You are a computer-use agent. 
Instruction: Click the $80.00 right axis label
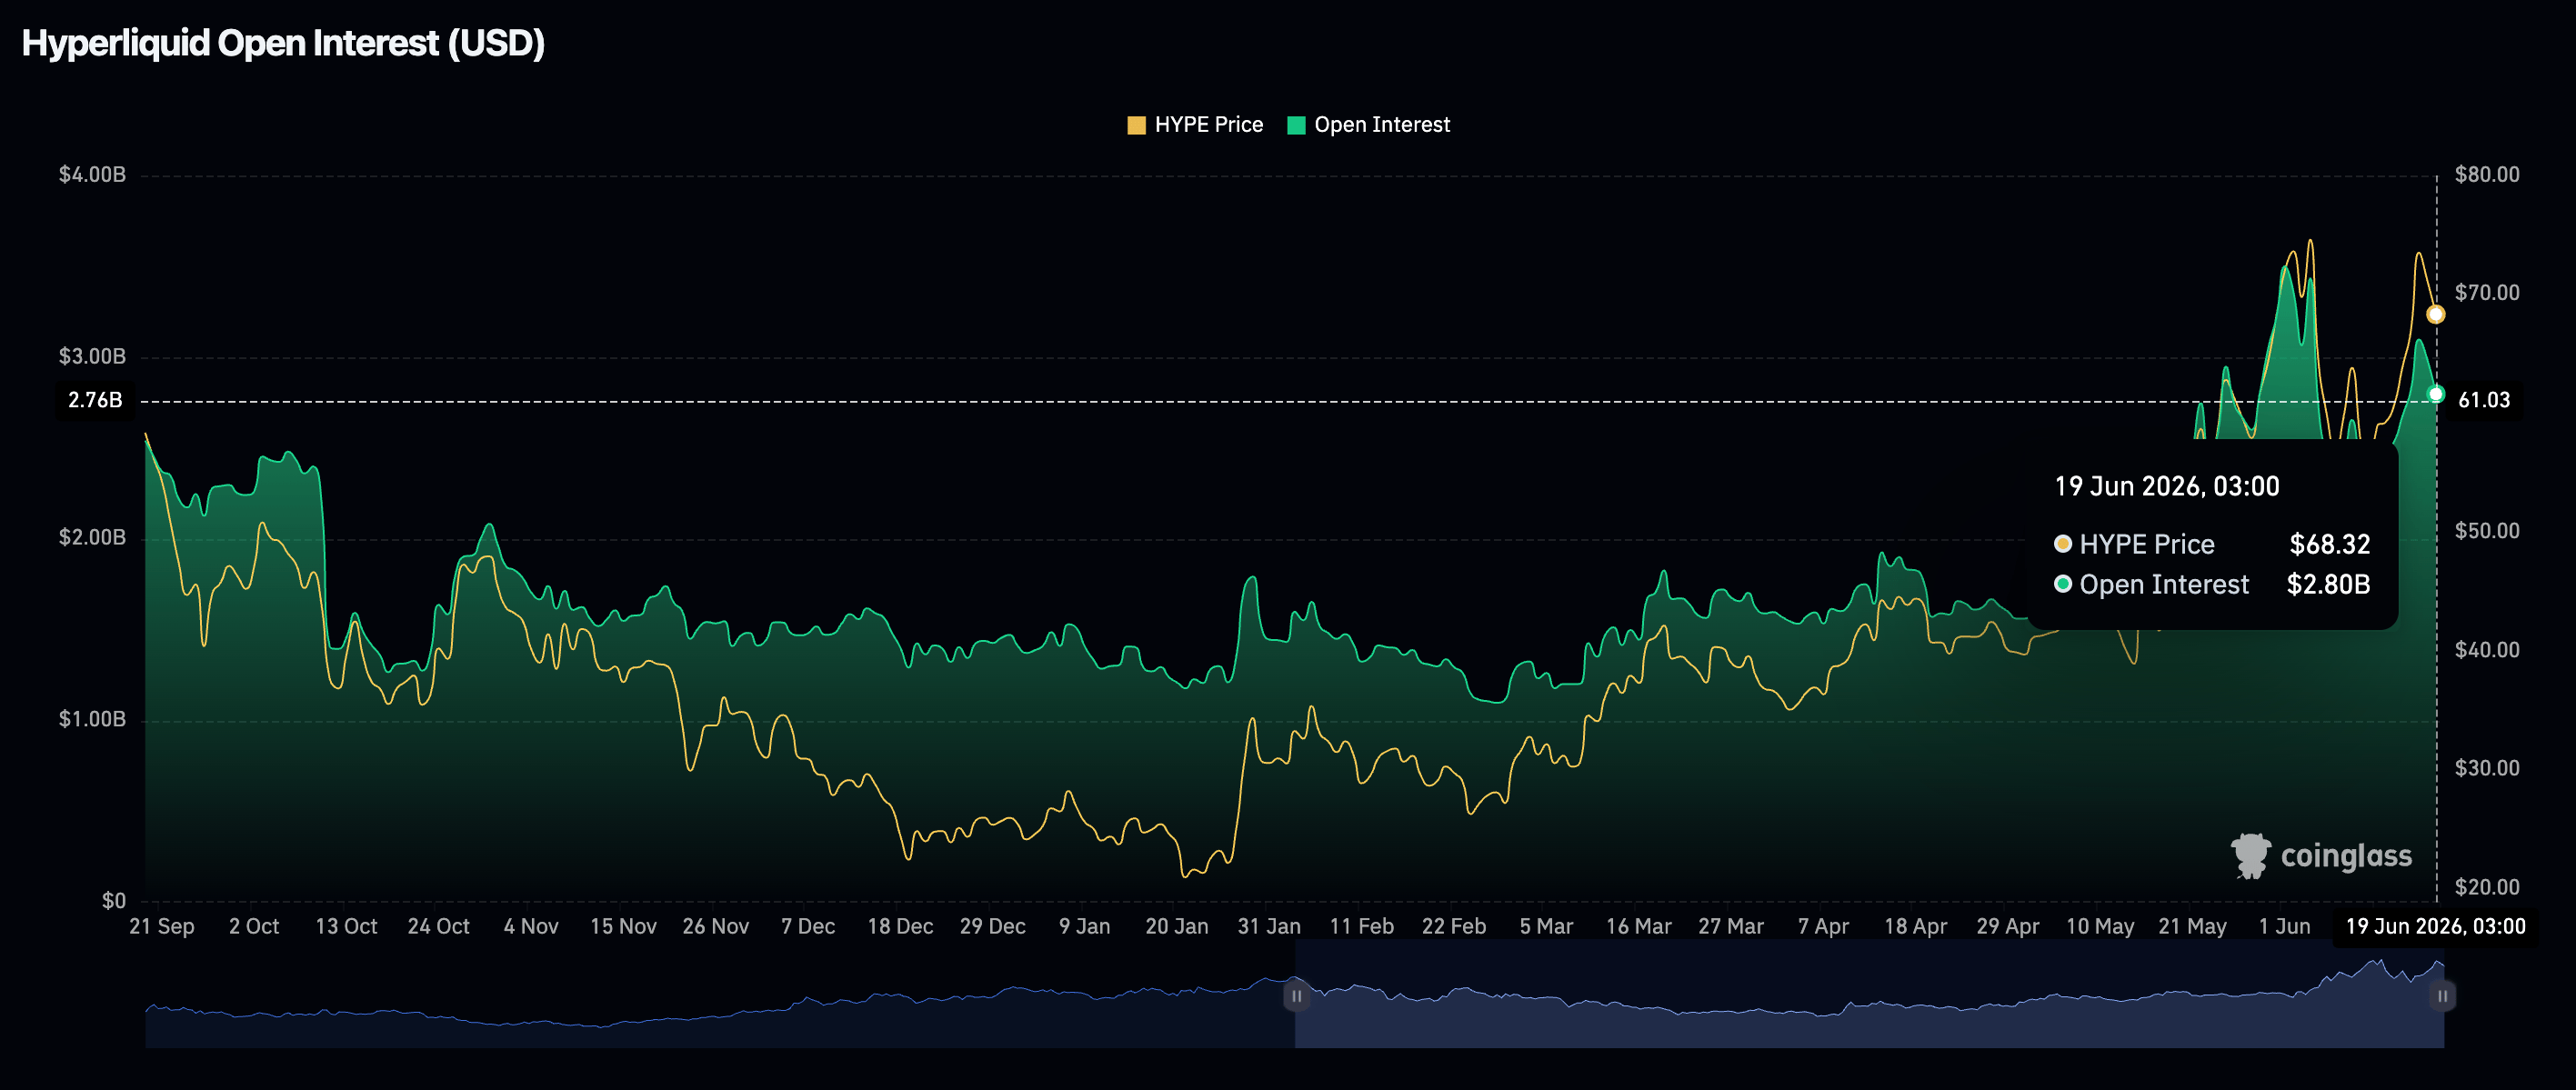coord(2487,175)
